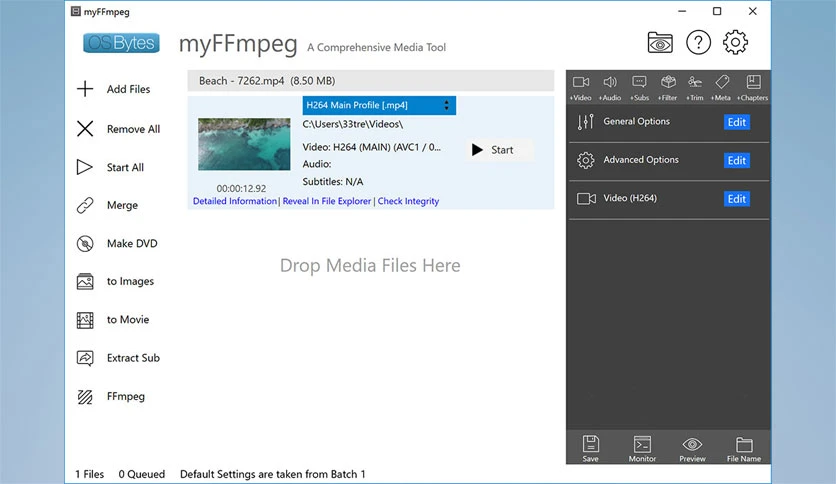Click the 00:00:12.92 duration text
836x484 pixels.
(241, 189)
